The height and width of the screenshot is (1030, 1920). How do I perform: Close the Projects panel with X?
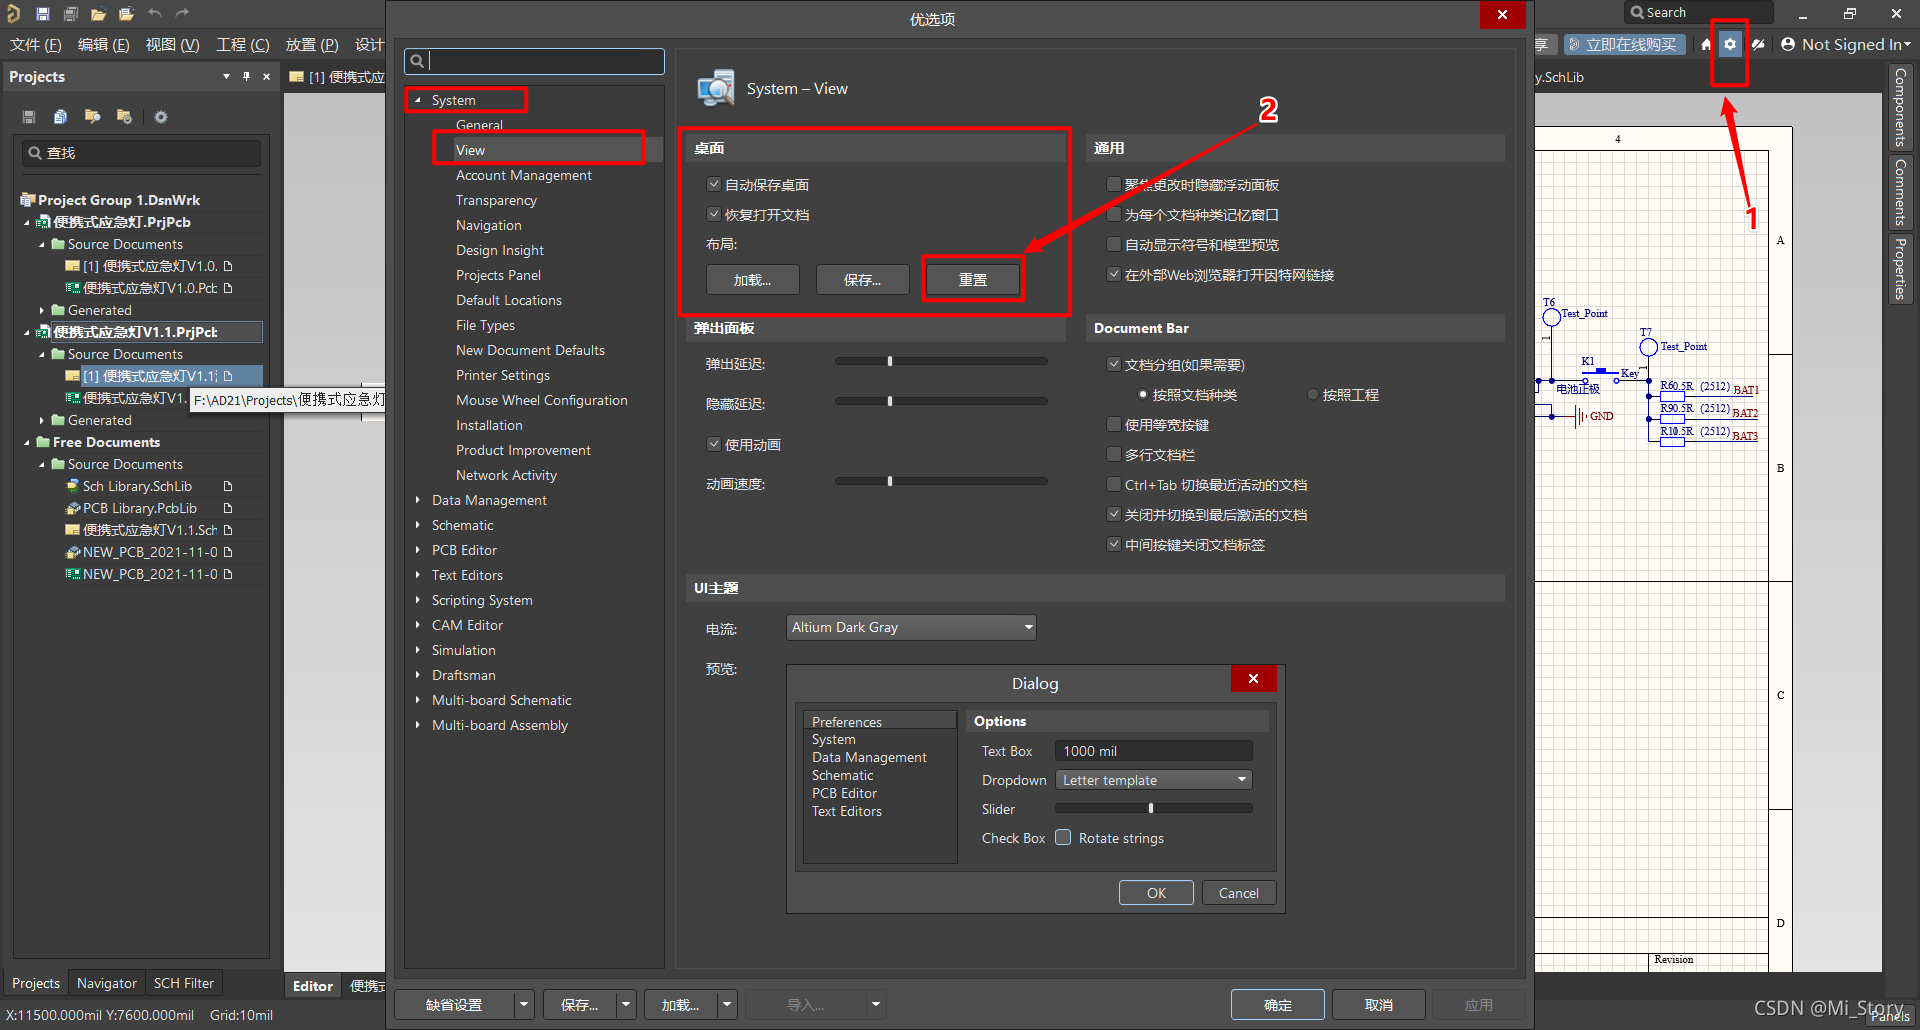[266, 76]
